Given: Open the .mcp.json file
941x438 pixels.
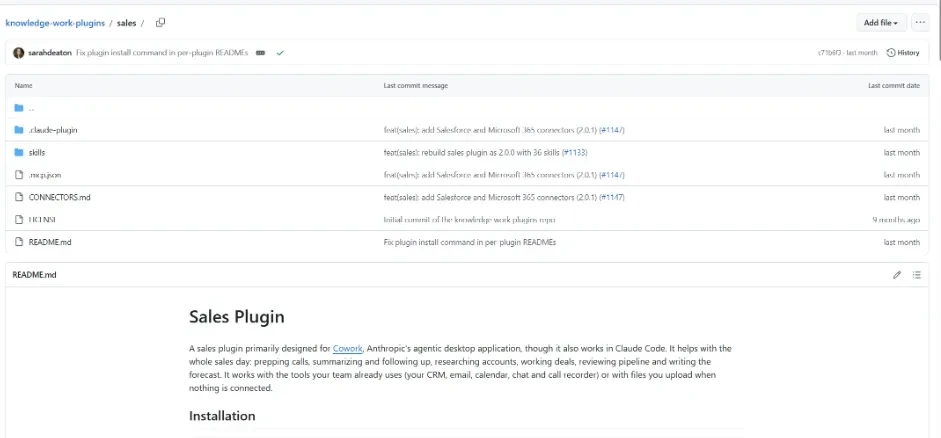Looking at the screenshot, I should click(x=45, y=175).
